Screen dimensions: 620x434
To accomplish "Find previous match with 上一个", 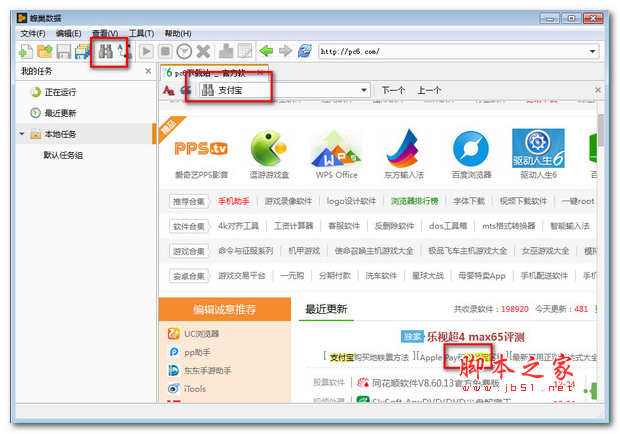I will click(429, 90).
